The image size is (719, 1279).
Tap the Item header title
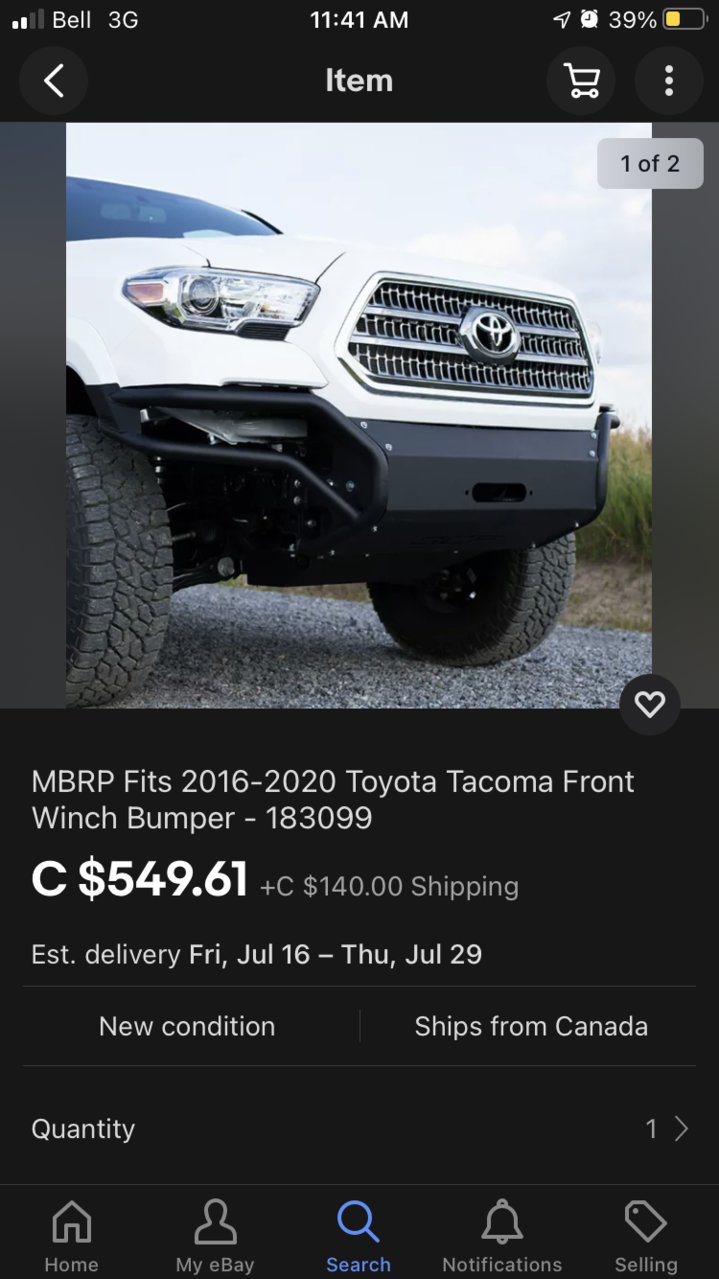click(359, 81)
